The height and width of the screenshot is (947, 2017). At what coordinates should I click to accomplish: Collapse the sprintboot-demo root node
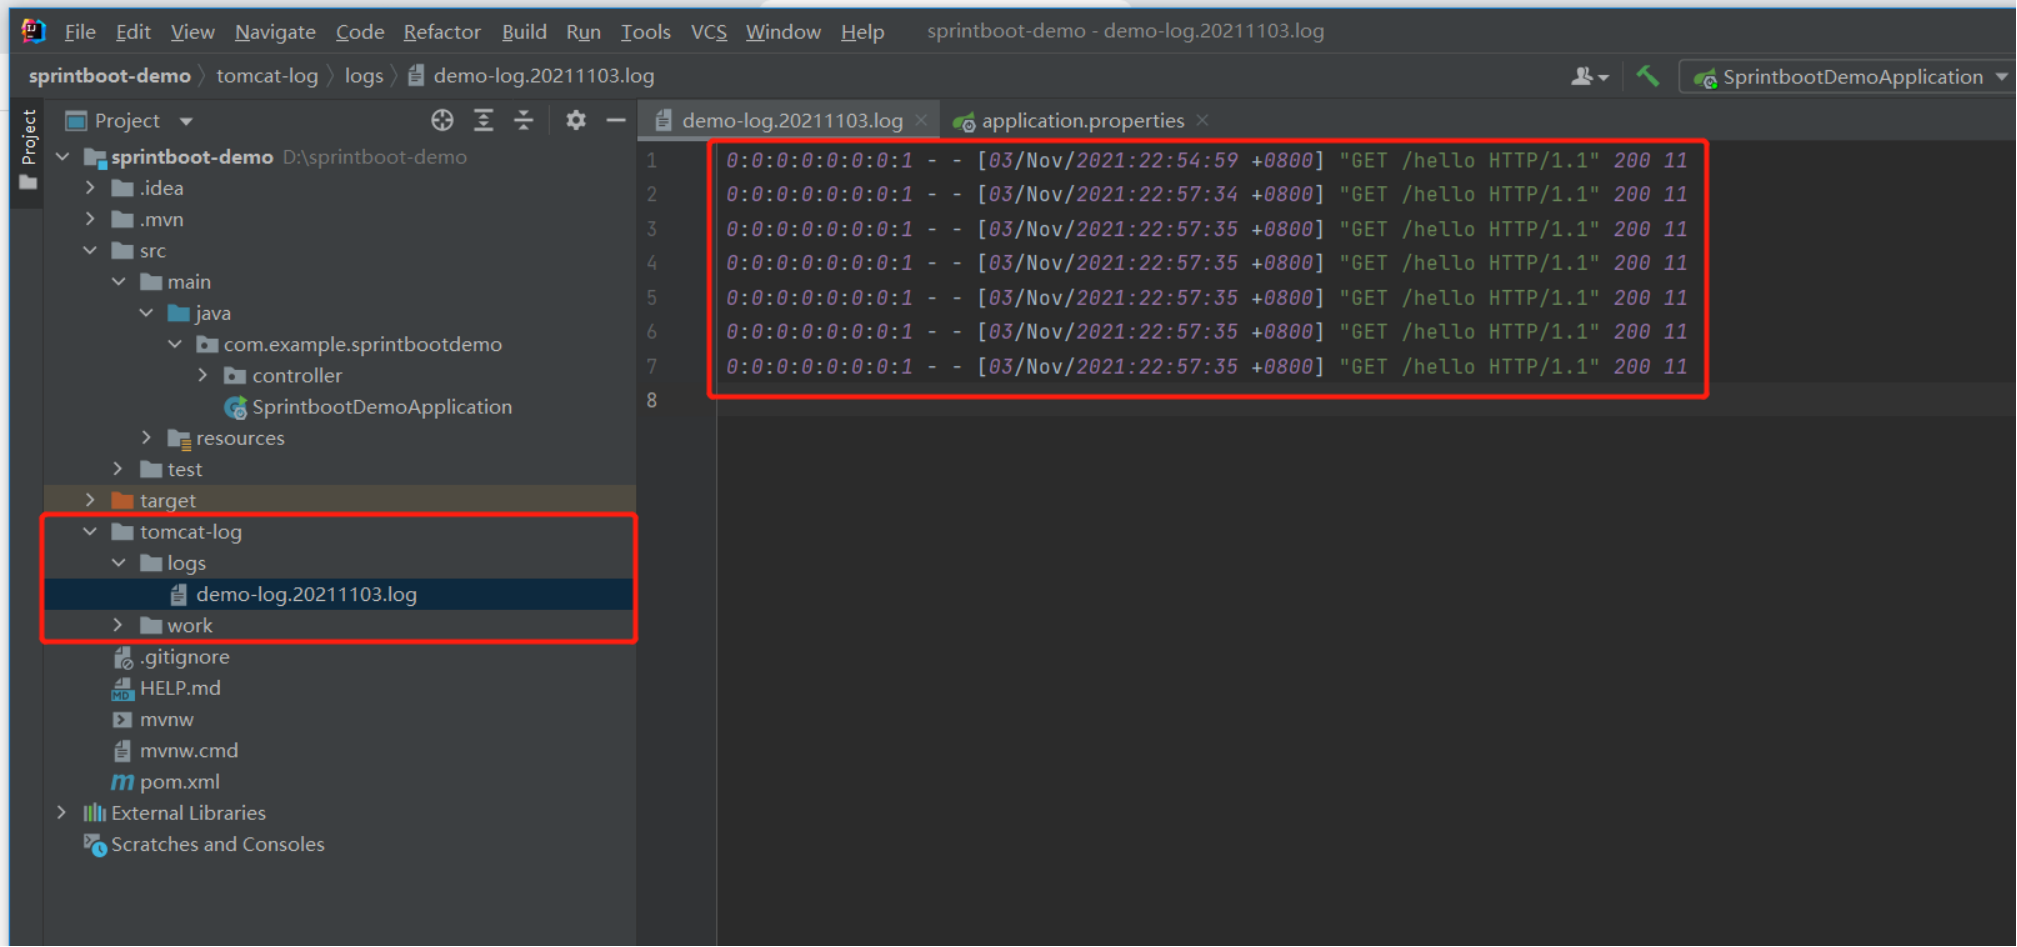coord(63,157)
